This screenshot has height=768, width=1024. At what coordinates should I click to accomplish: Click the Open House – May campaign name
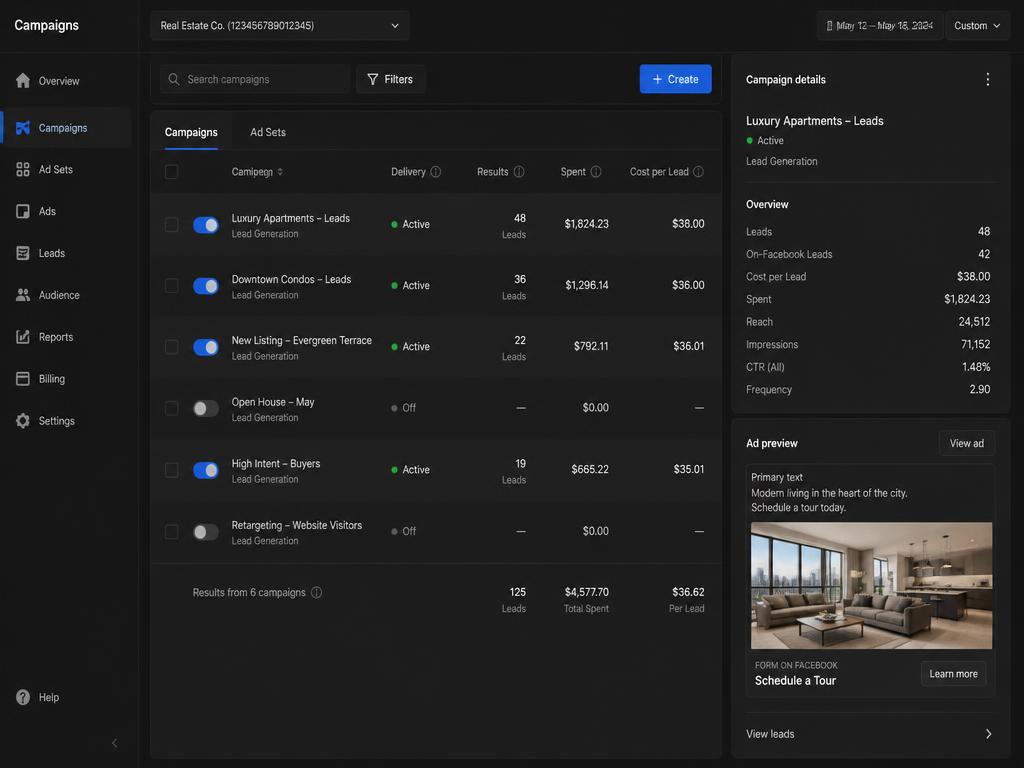tap(273, 402)
